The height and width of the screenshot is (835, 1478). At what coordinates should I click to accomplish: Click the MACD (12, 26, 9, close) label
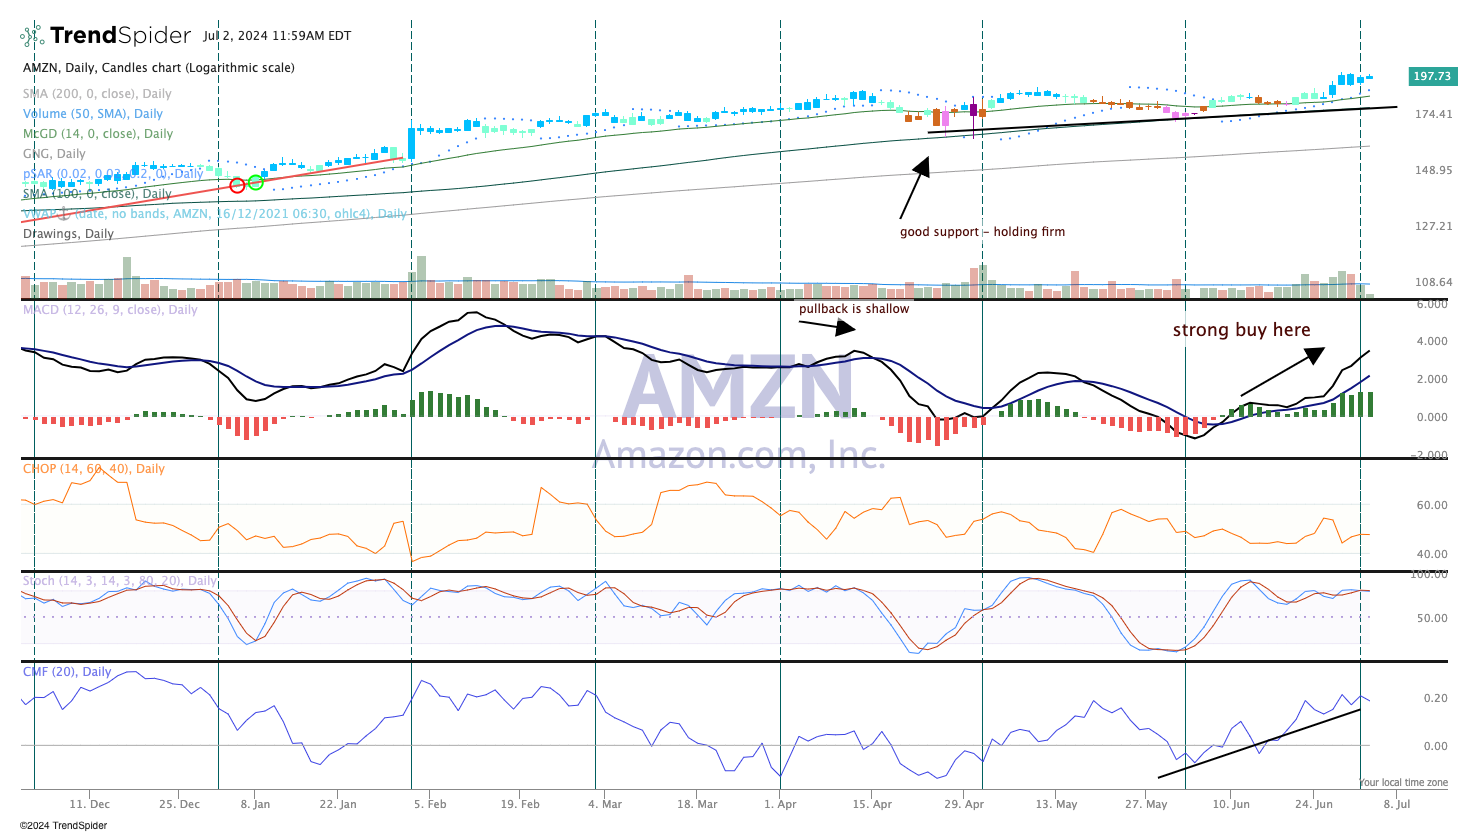pyautogui.click(x=110, y=310)
